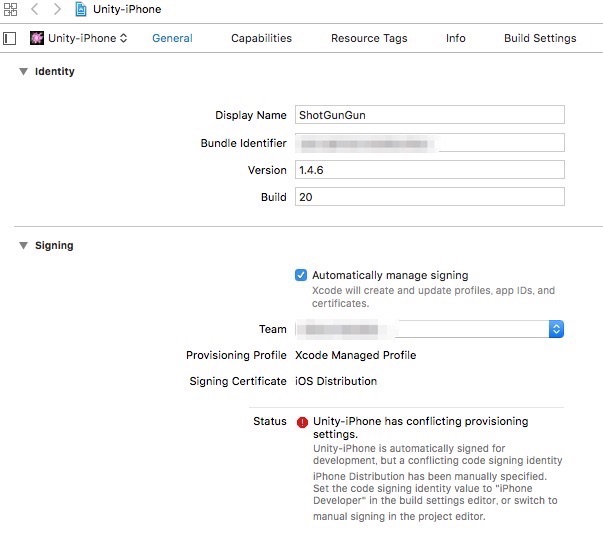Focus the Version field showing 1.4.6
This screenshot has height=533, width=603.
pyautogui.click(x=430, y=170)
